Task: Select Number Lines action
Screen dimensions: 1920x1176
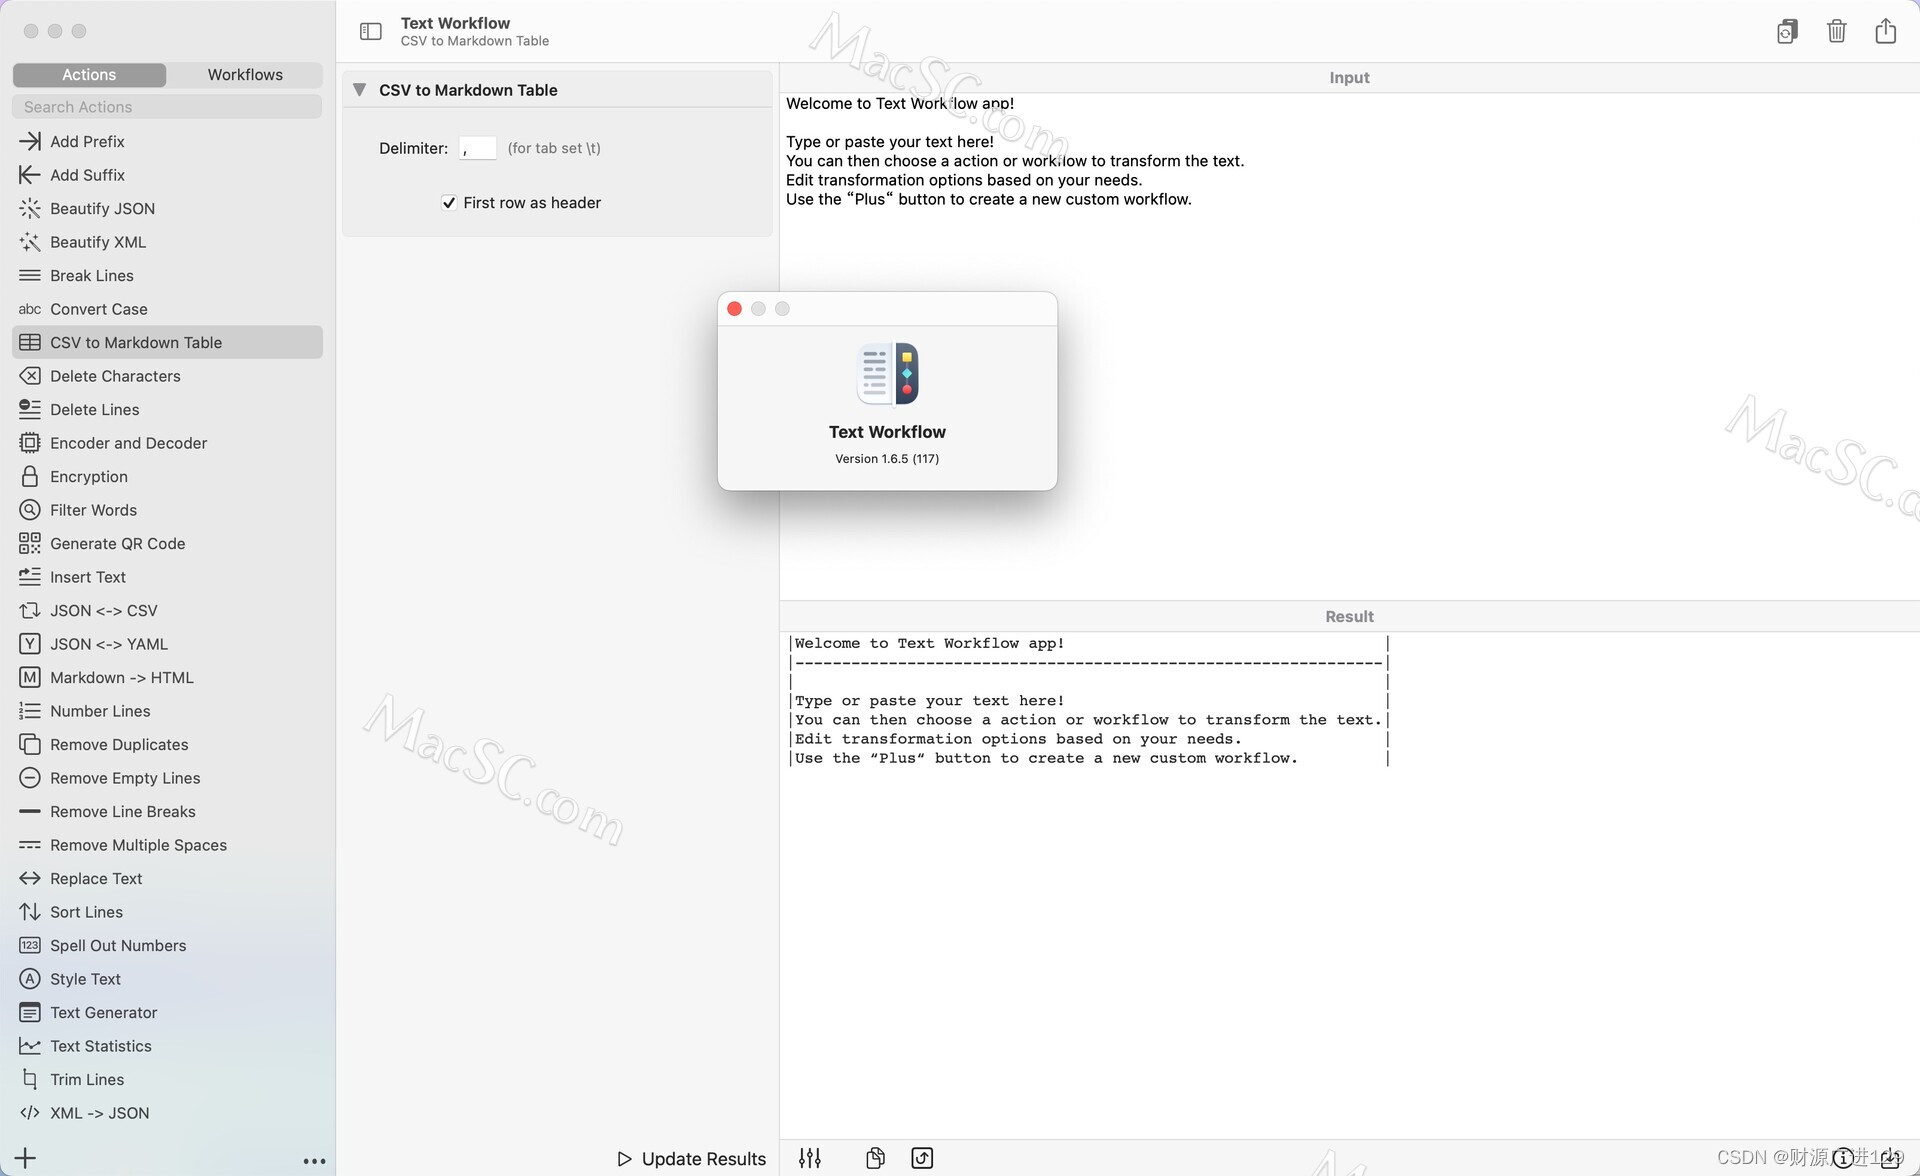Action: (x=167, y=711)
